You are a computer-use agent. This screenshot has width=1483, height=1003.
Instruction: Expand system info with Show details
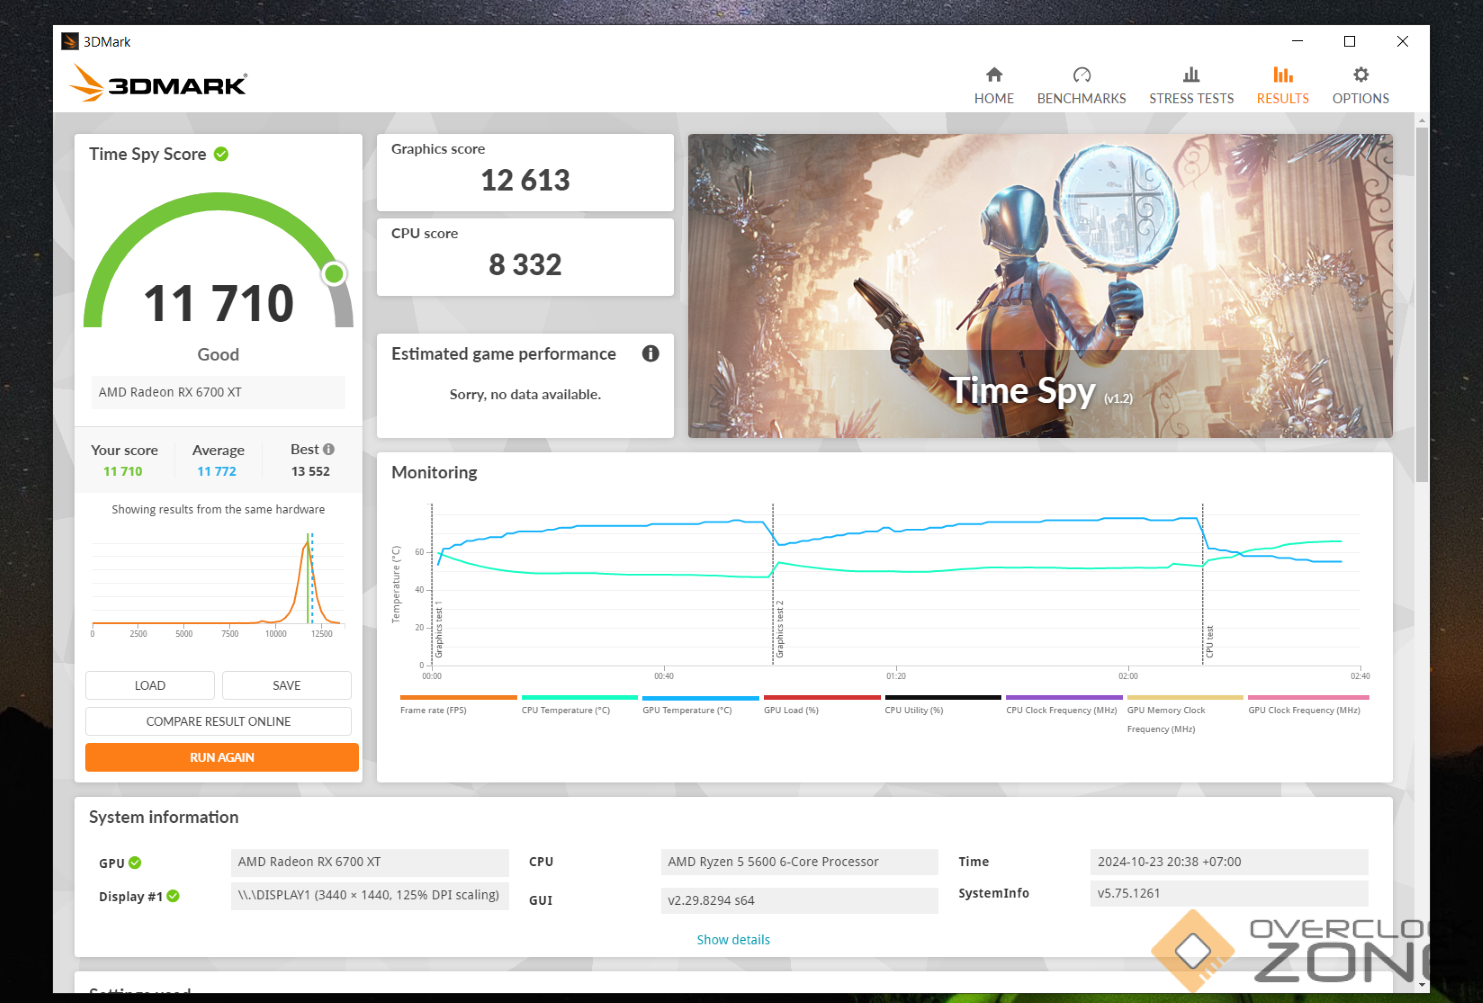tap(733, 940)
